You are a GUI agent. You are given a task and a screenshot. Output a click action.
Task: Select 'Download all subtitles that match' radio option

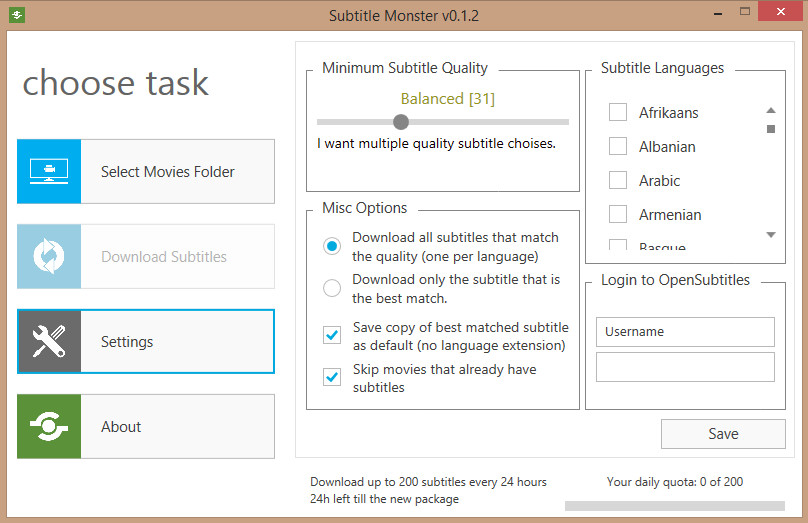[332, 246]
